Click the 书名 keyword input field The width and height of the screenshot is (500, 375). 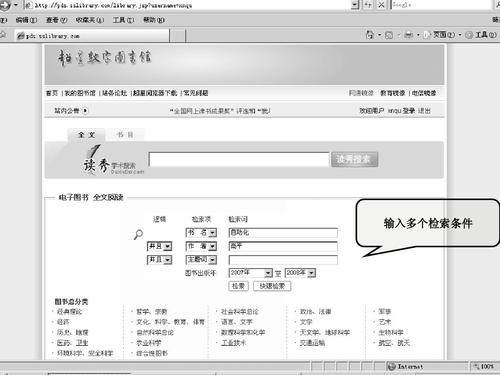(x=283, y=232)
